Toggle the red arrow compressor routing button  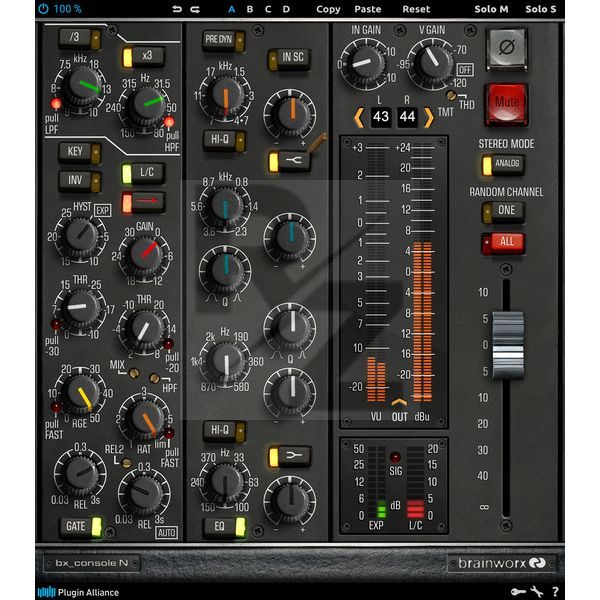tap(143, 202)
